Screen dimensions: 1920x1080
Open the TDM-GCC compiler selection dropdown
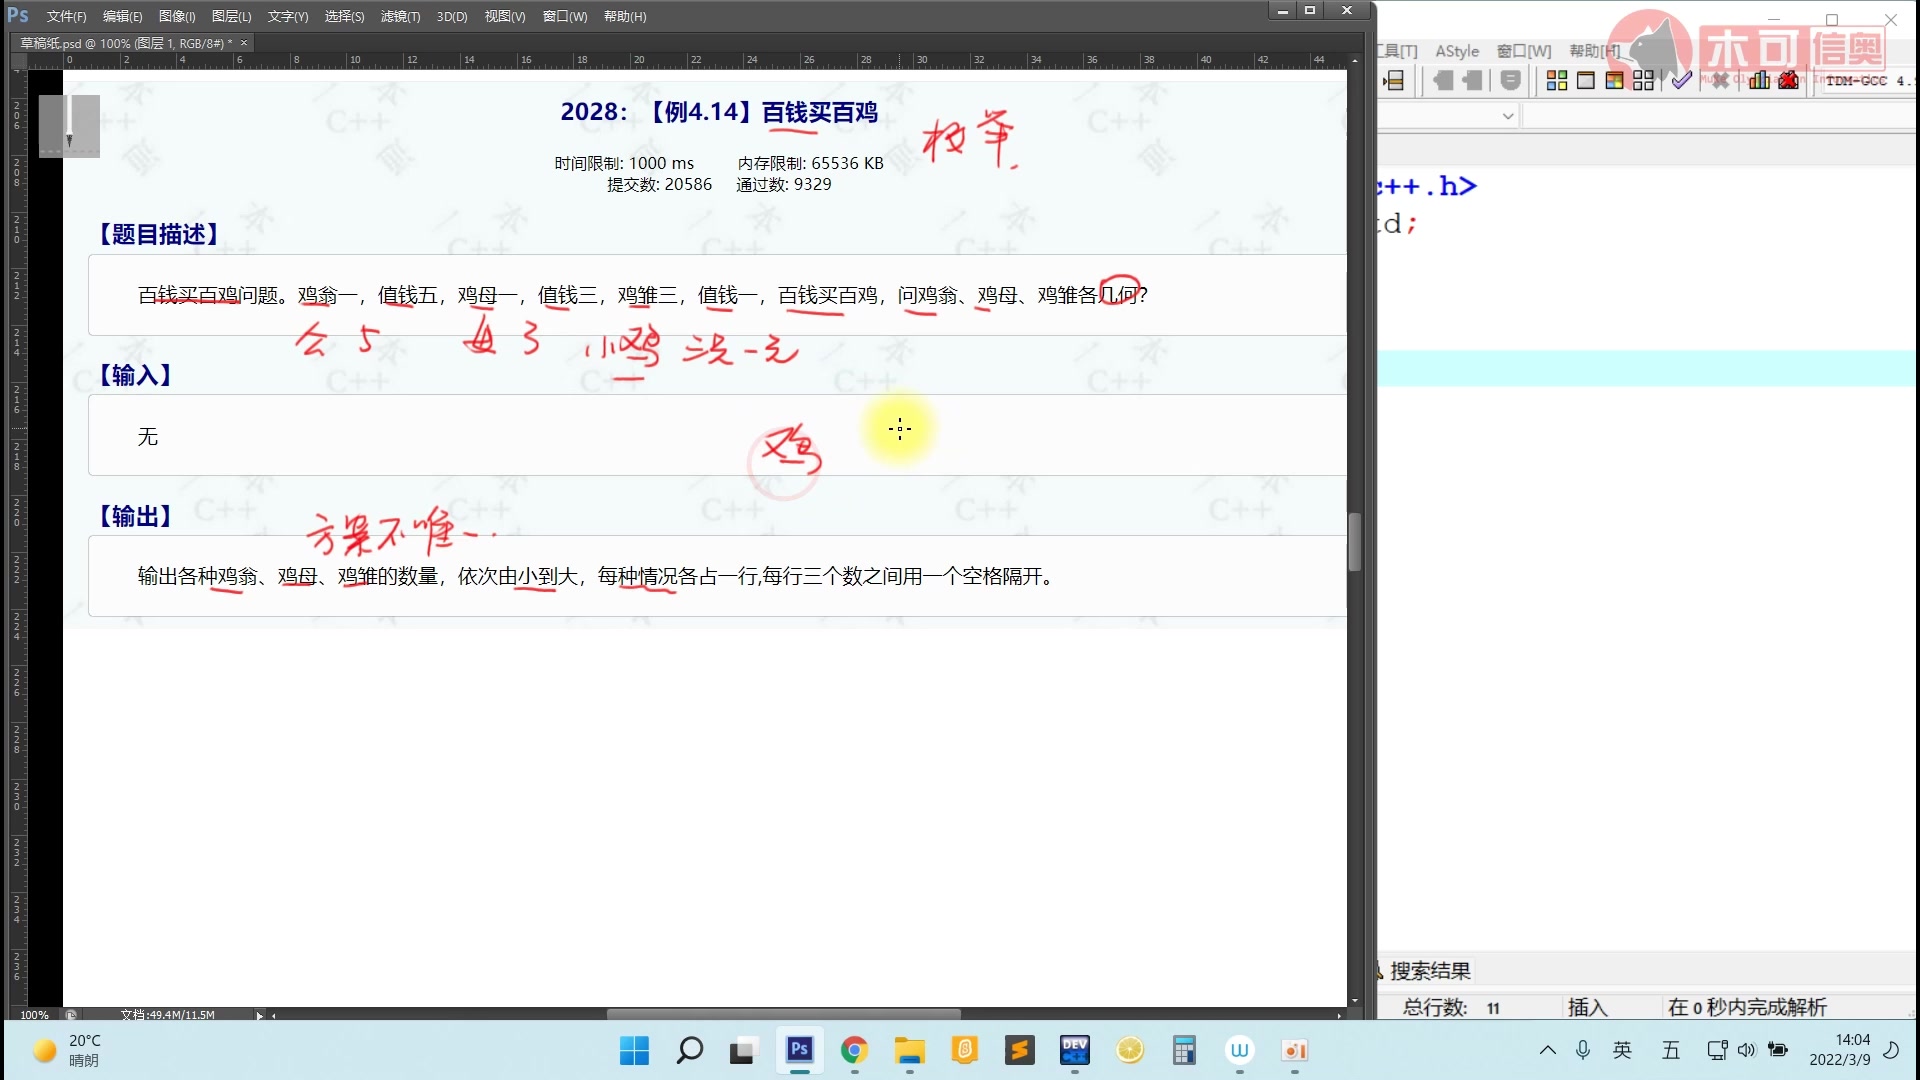[1867, 80]
